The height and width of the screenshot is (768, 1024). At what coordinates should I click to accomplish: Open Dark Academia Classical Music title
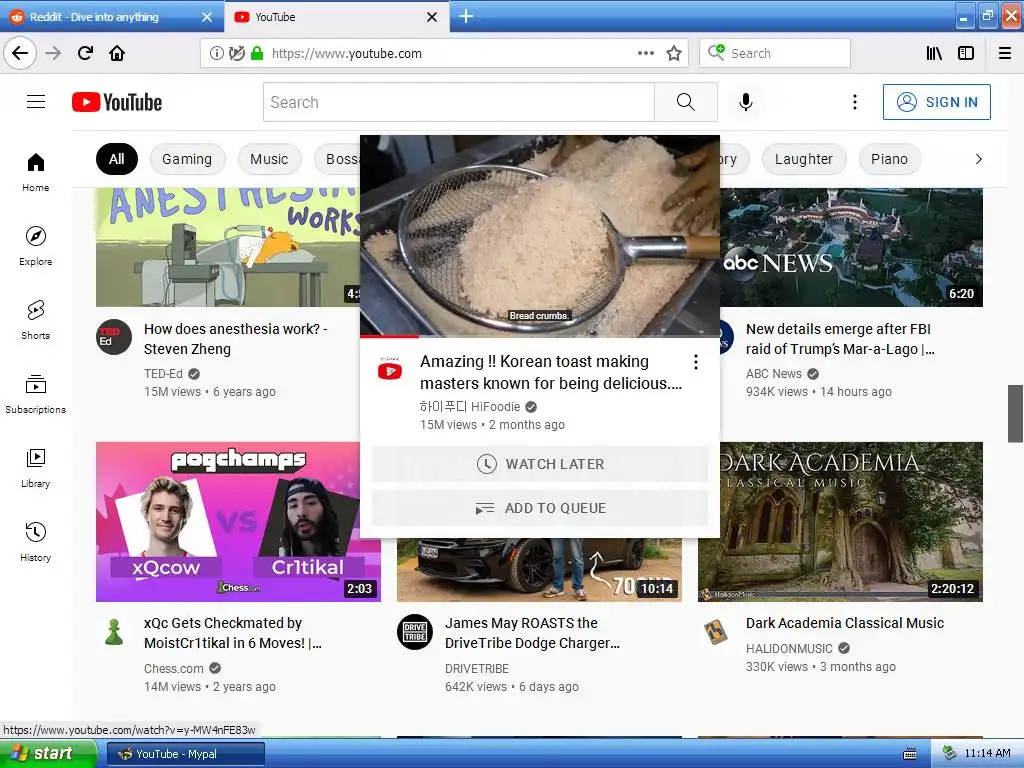(845, 623)
